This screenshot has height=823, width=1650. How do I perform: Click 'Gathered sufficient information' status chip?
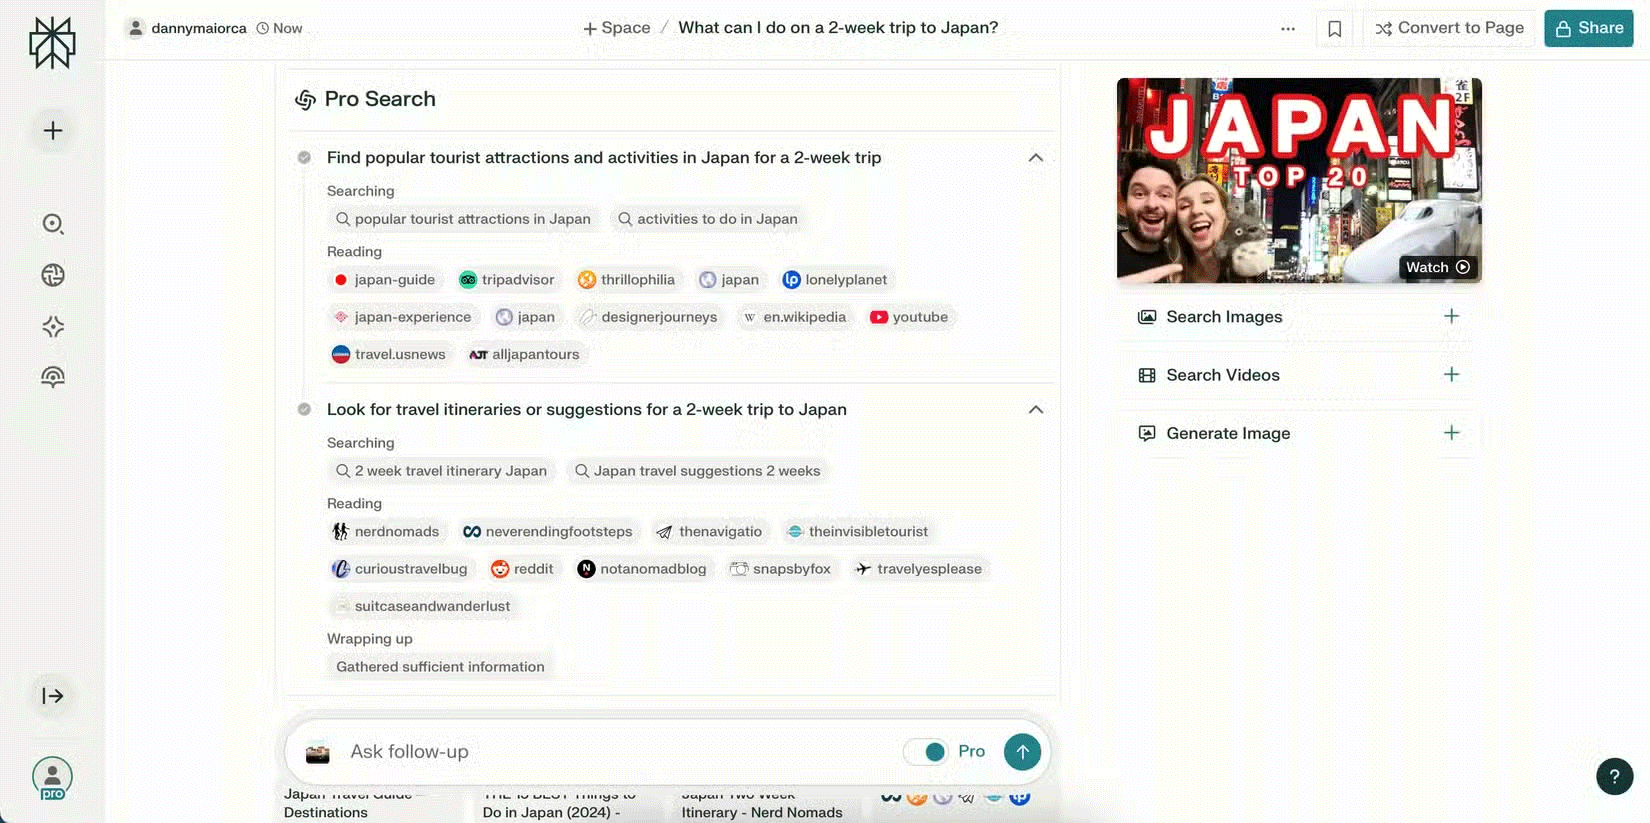click(440, 667)
